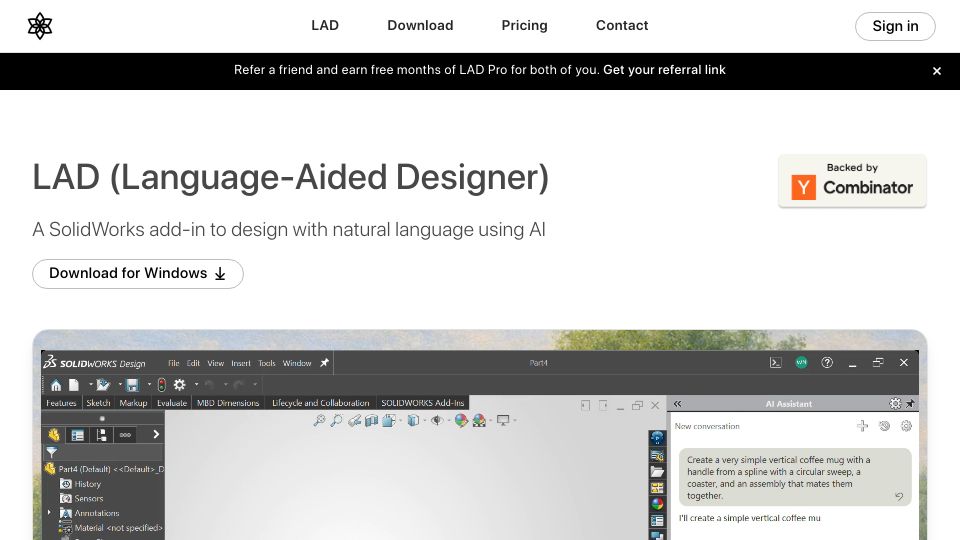Click the Rebuild traffic light icon
The image size is (960, 540).
pos(161,385)
